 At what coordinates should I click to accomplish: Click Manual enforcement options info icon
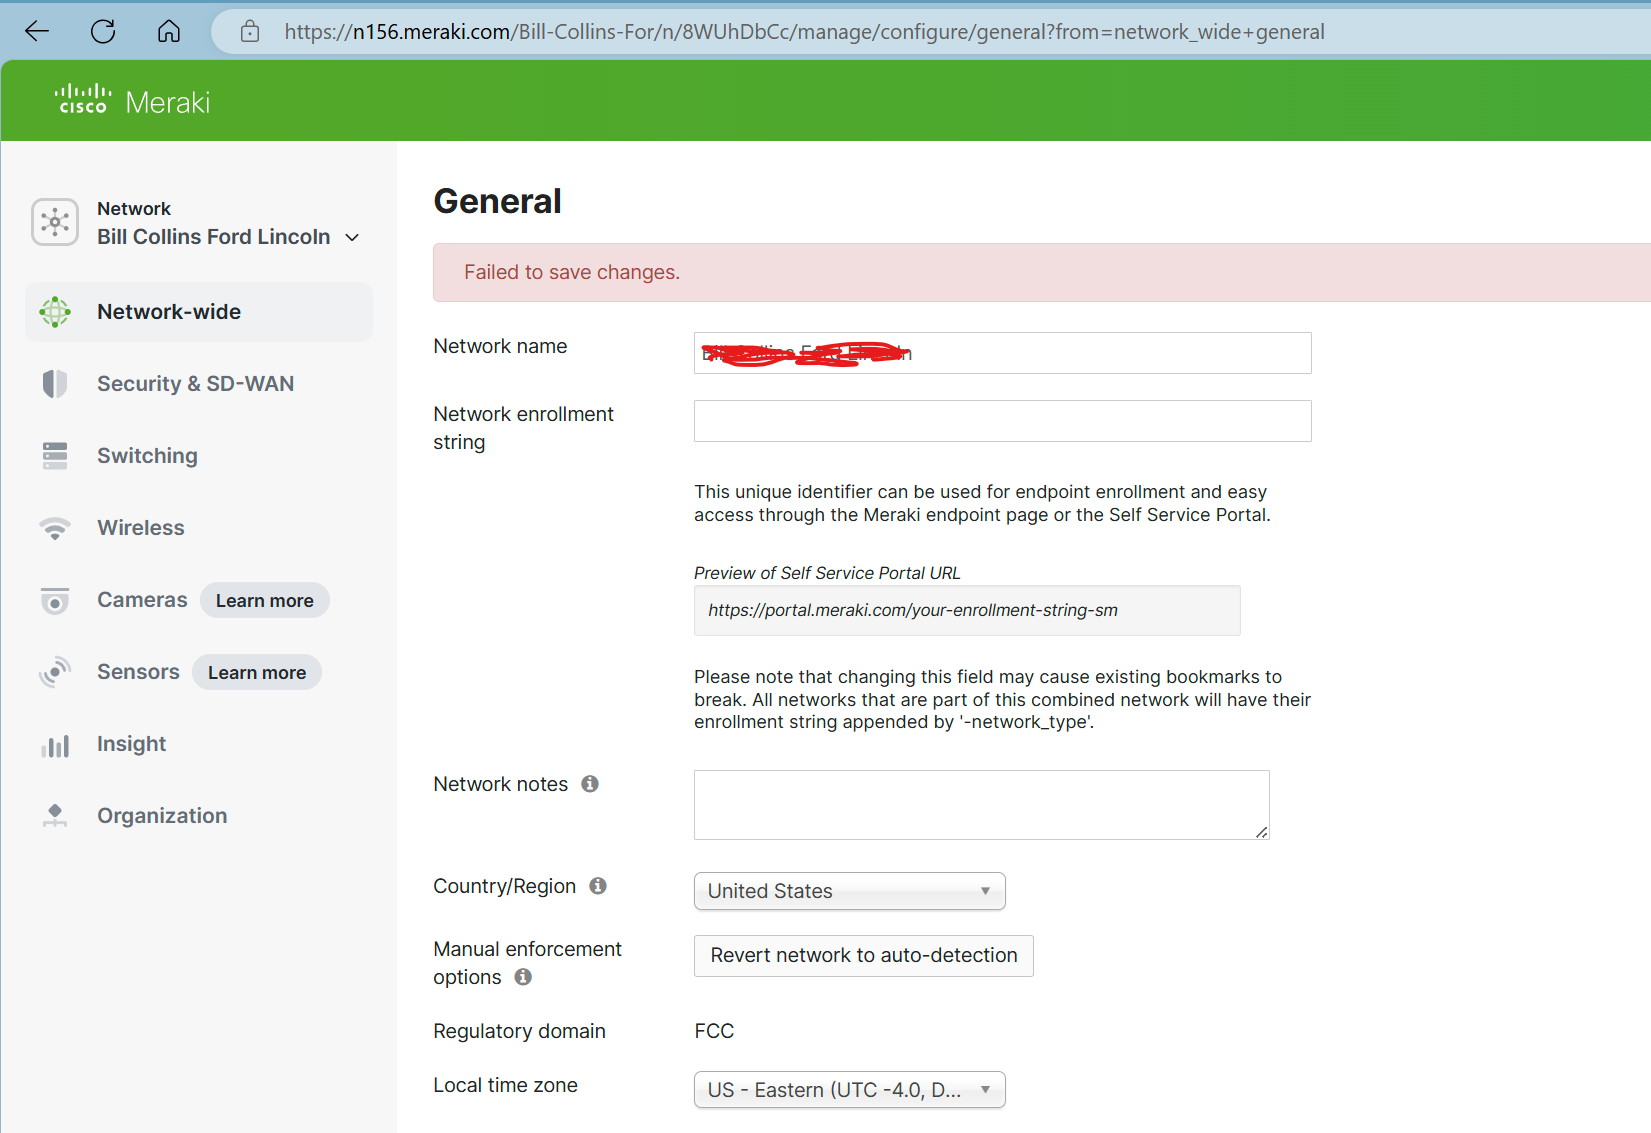(523, 977)
